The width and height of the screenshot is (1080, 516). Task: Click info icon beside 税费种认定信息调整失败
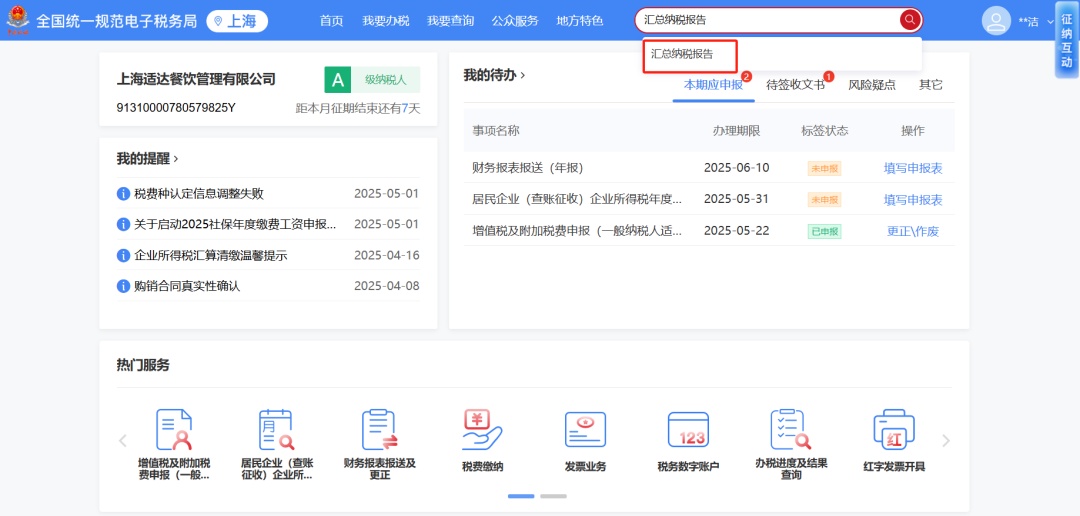coord(123,194)
